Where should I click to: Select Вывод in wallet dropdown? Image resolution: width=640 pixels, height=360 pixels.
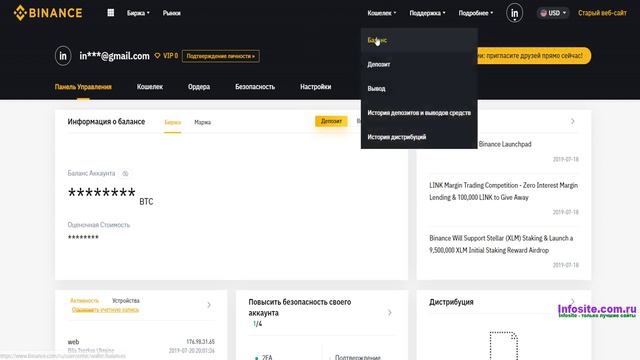[x=419, y=88]
